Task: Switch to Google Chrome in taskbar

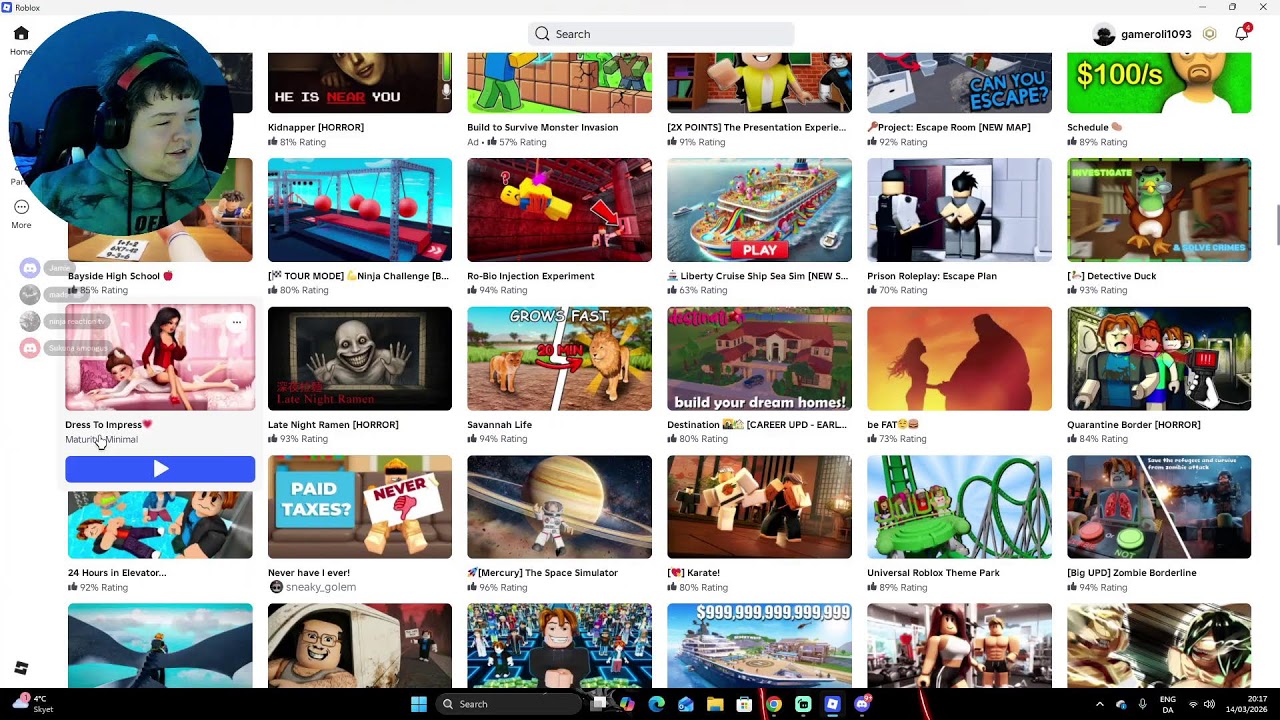Action: [x=774, y=704]
